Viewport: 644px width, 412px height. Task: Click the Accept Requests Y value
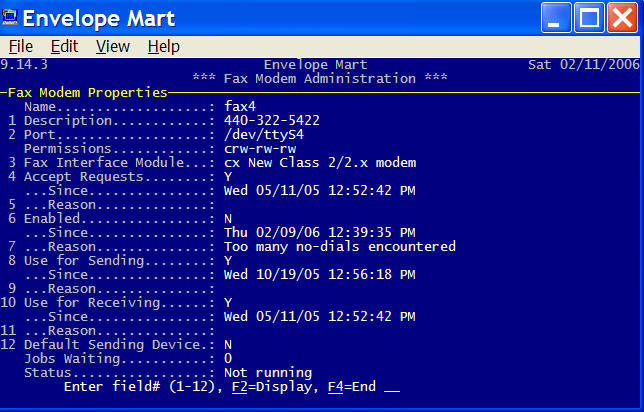pos(228,177)
